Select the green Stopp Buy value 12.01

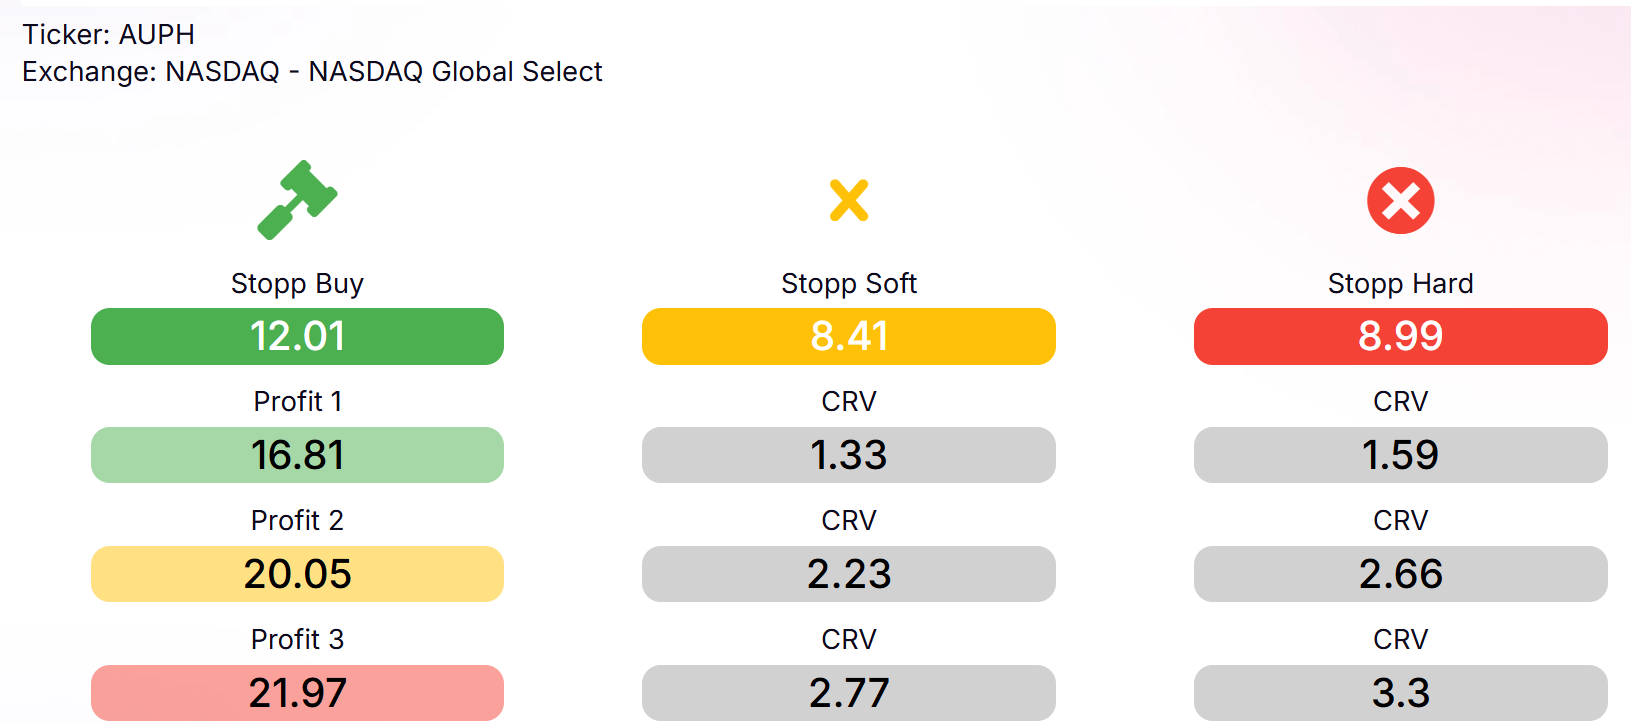coord(297,336)
